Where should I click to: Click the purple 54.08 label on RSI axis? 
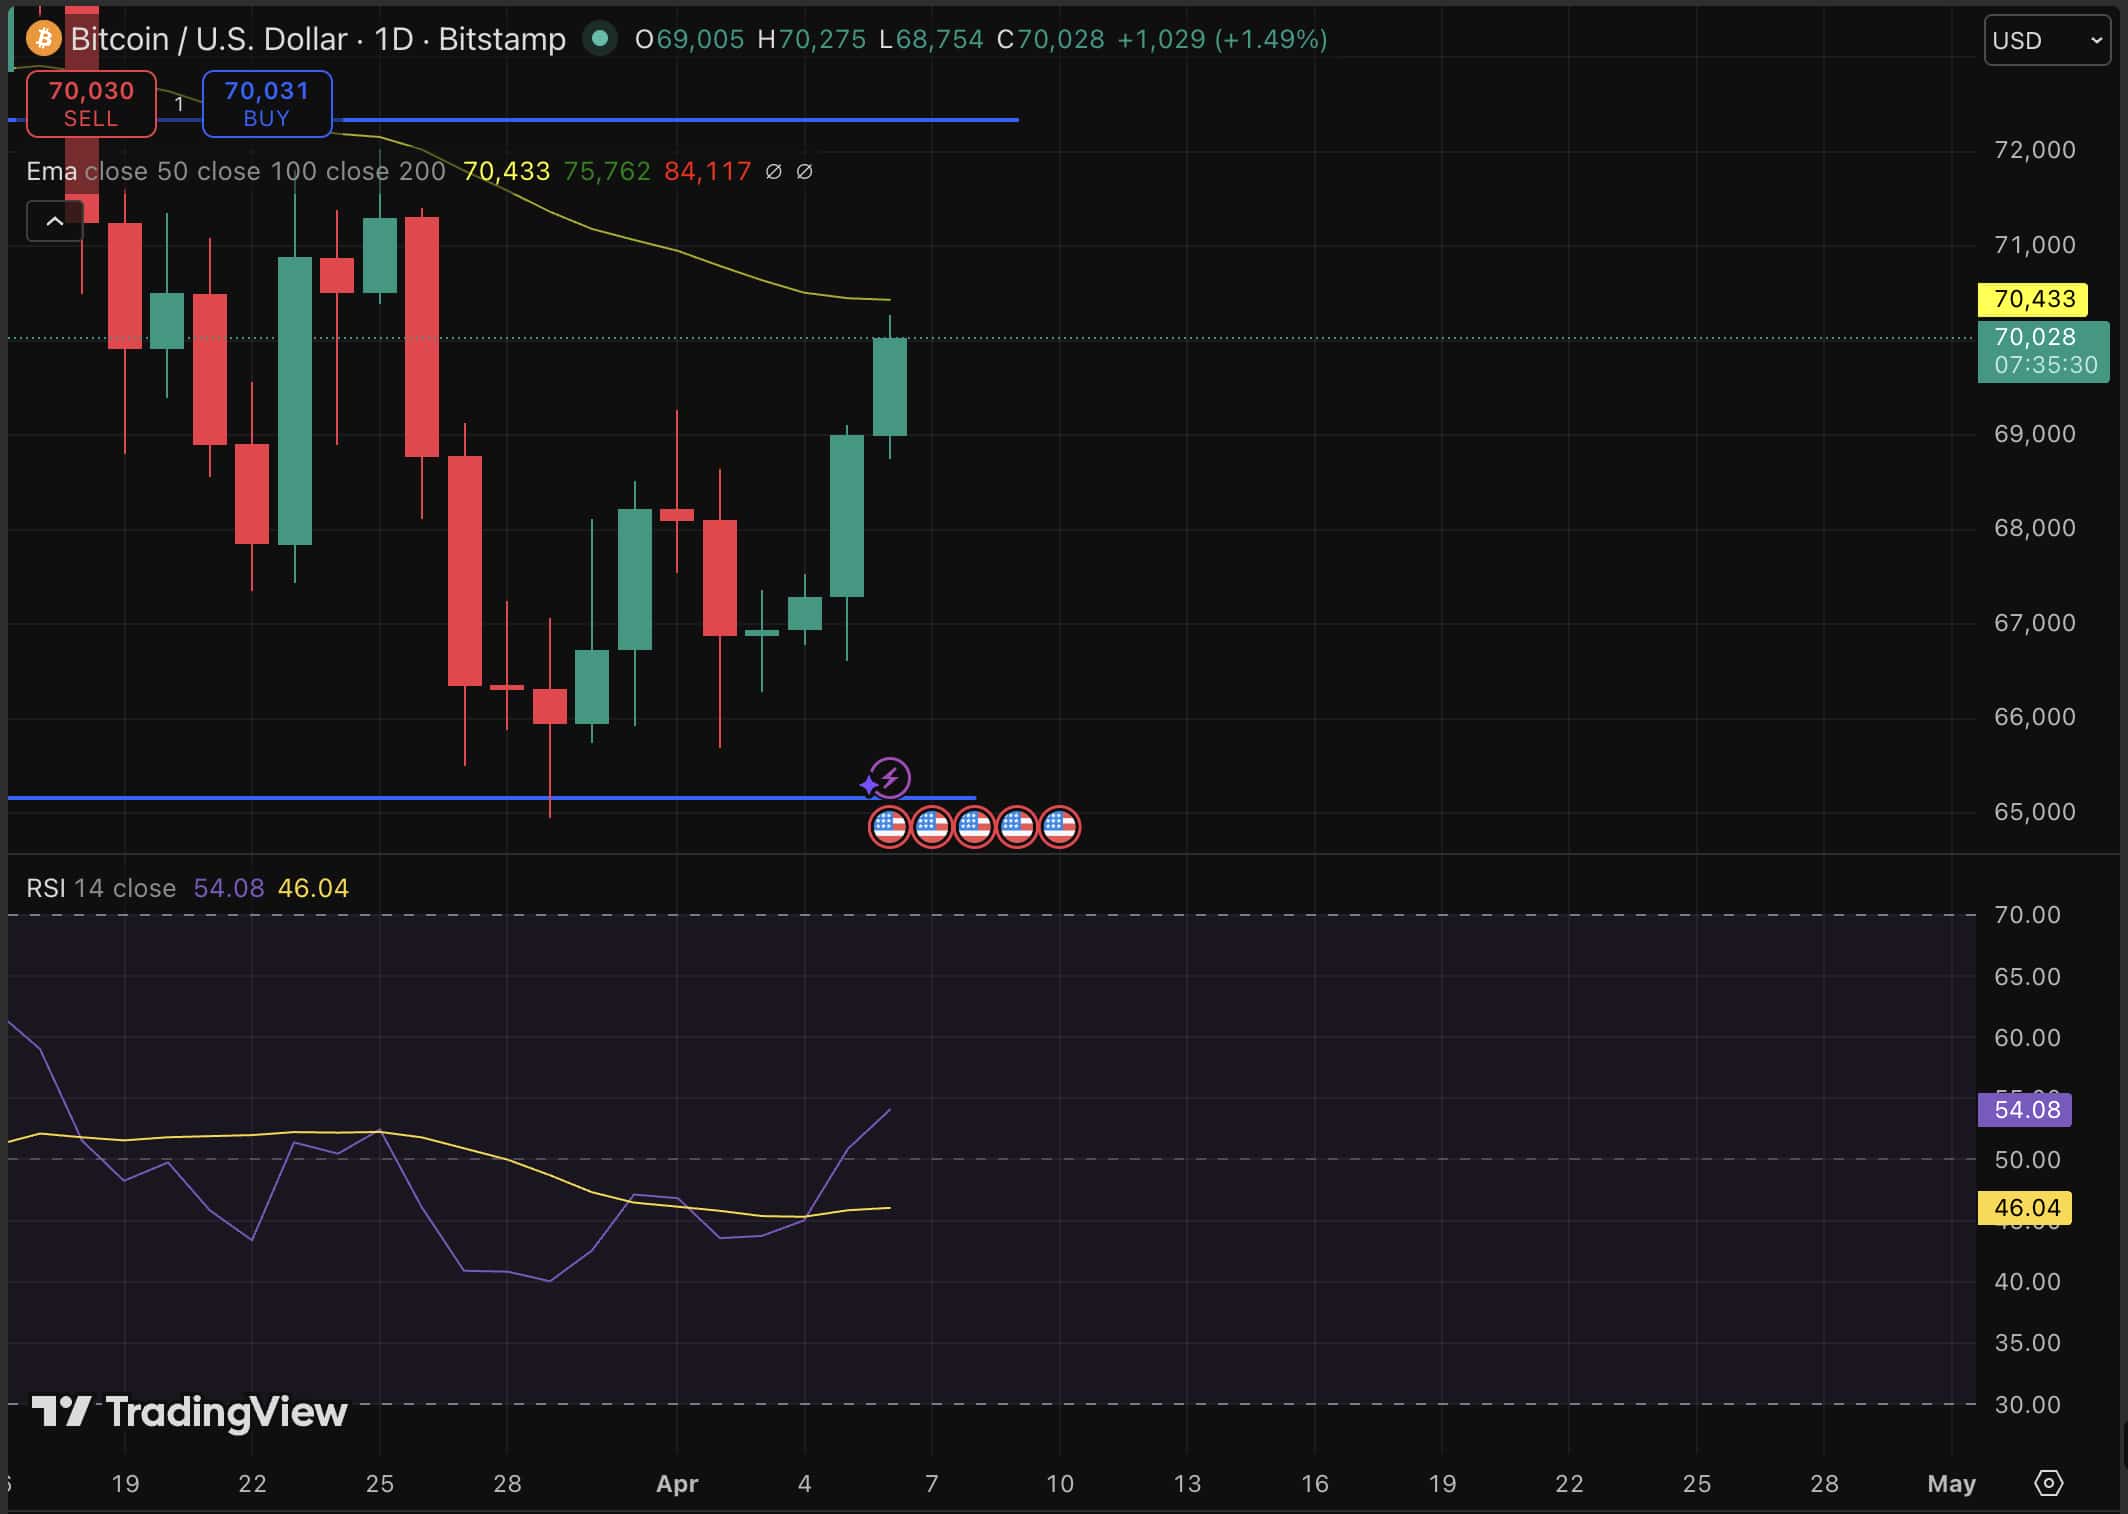[x=2025, y=1110]
